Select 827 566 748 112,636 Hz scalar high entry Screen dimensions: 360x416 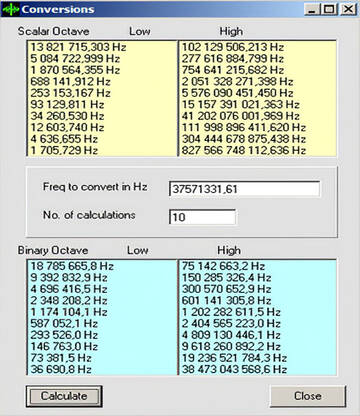[244, 150]
